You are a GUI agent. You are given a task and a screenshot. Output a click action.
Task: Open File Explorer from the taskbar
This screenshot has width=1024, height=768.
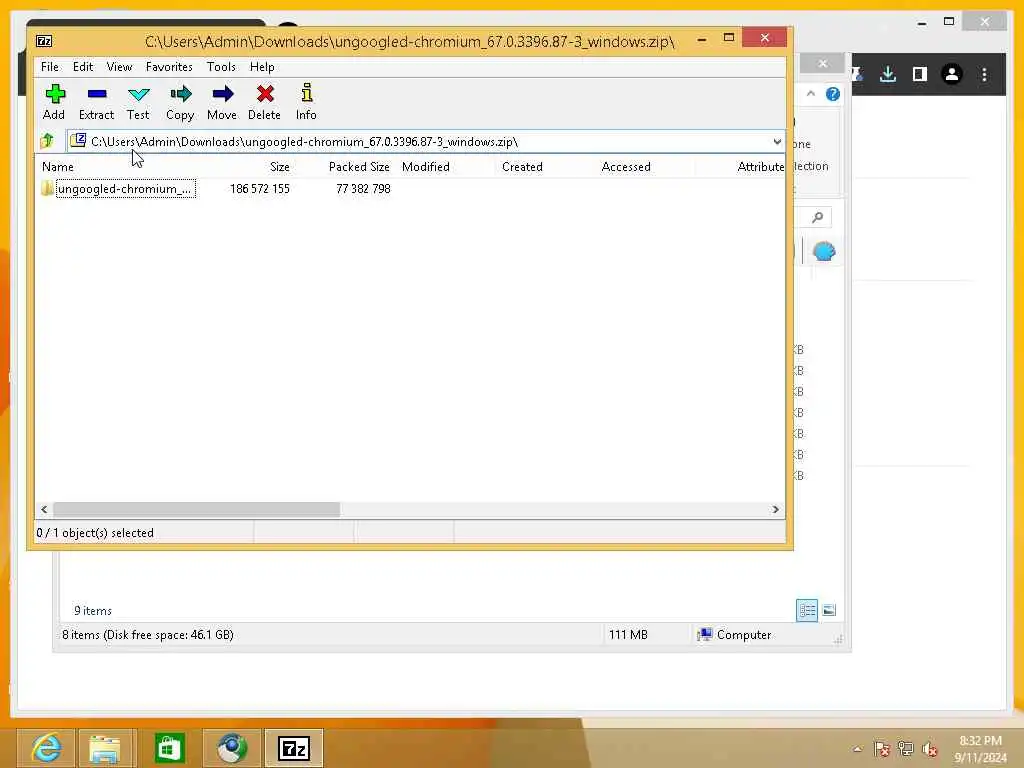coord(105,748)
